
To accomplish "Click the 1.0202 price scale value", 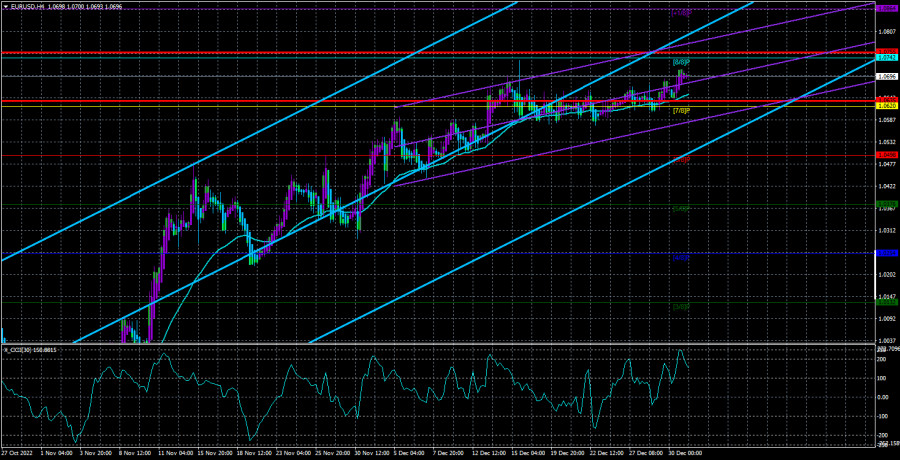I will (x=885, y=275).
